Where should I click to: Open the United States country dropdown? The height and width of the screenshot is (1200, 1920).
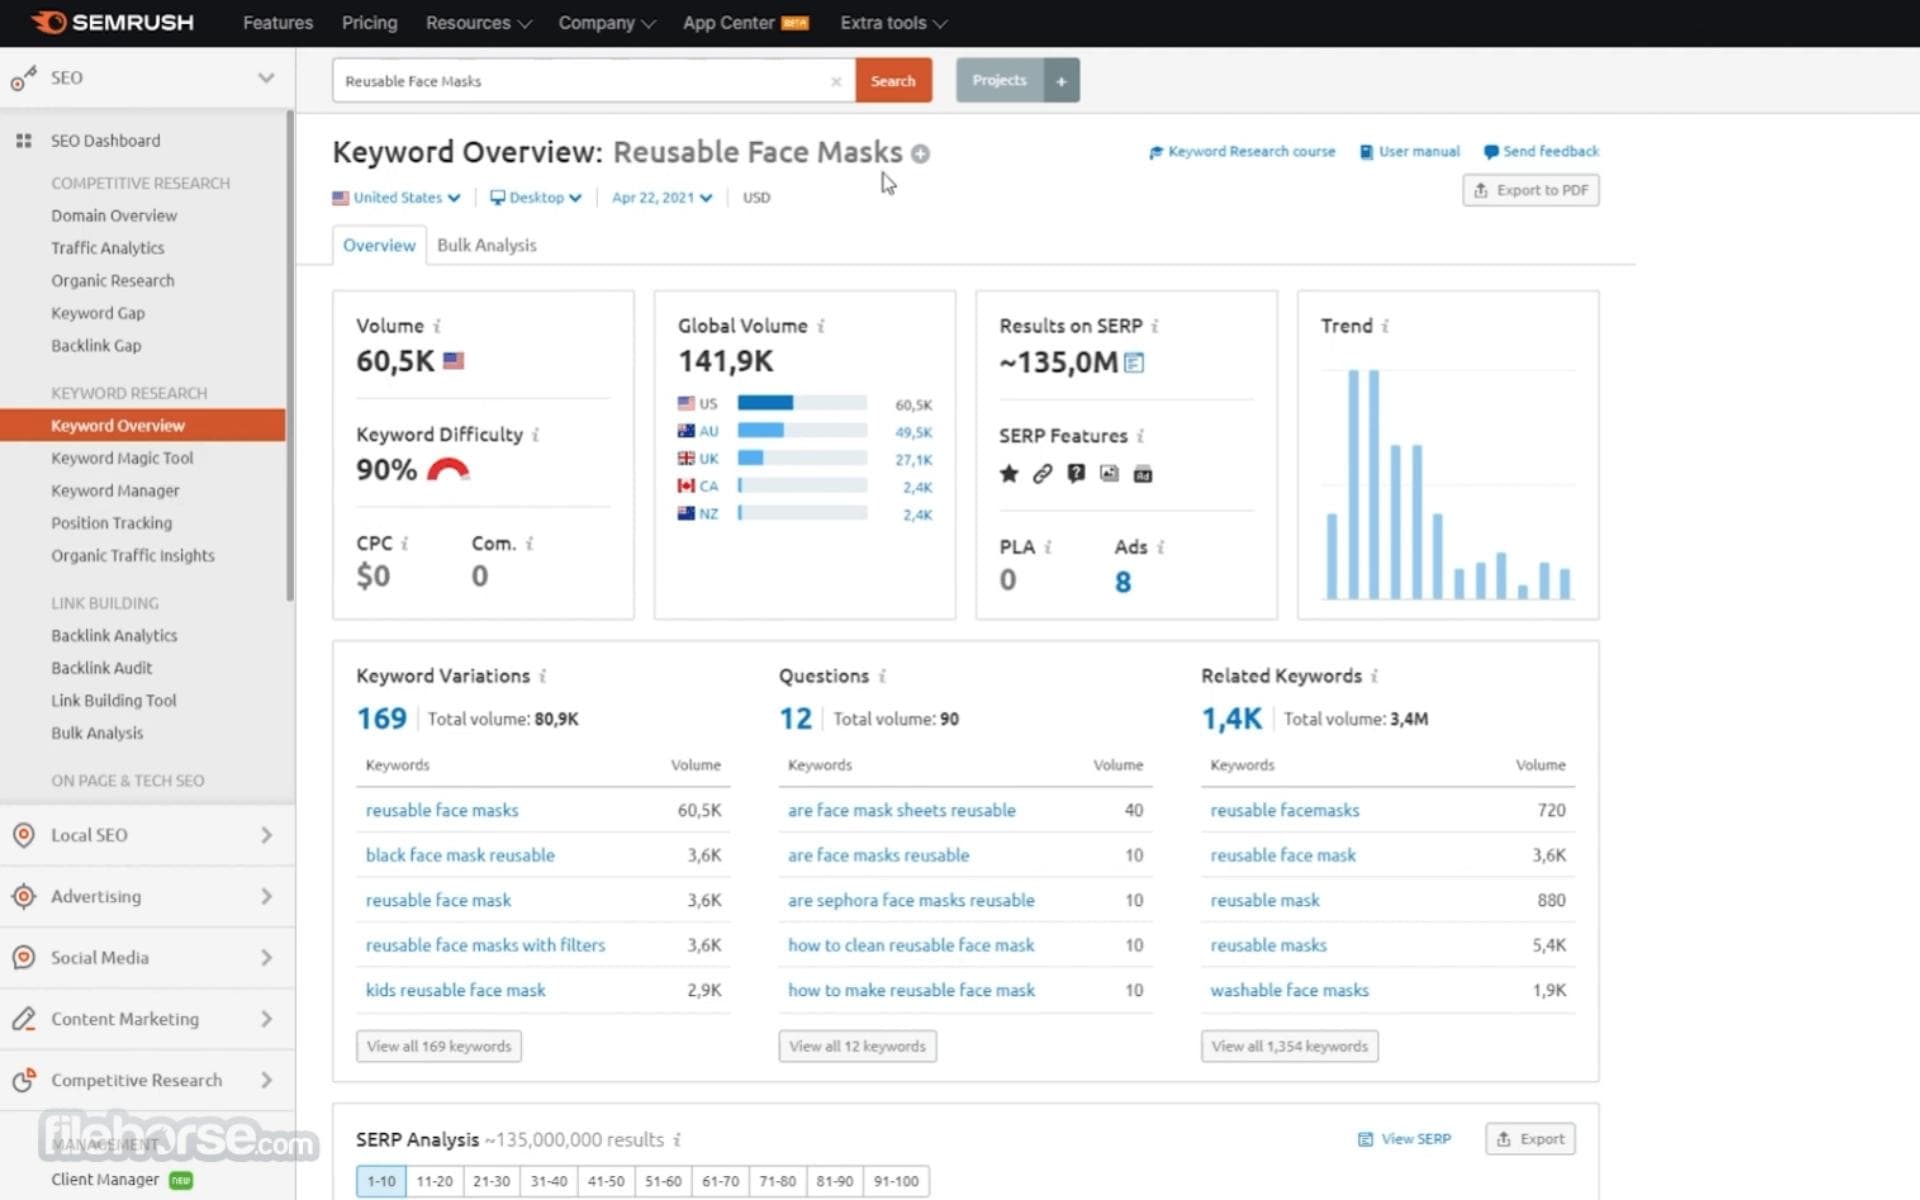396,198
